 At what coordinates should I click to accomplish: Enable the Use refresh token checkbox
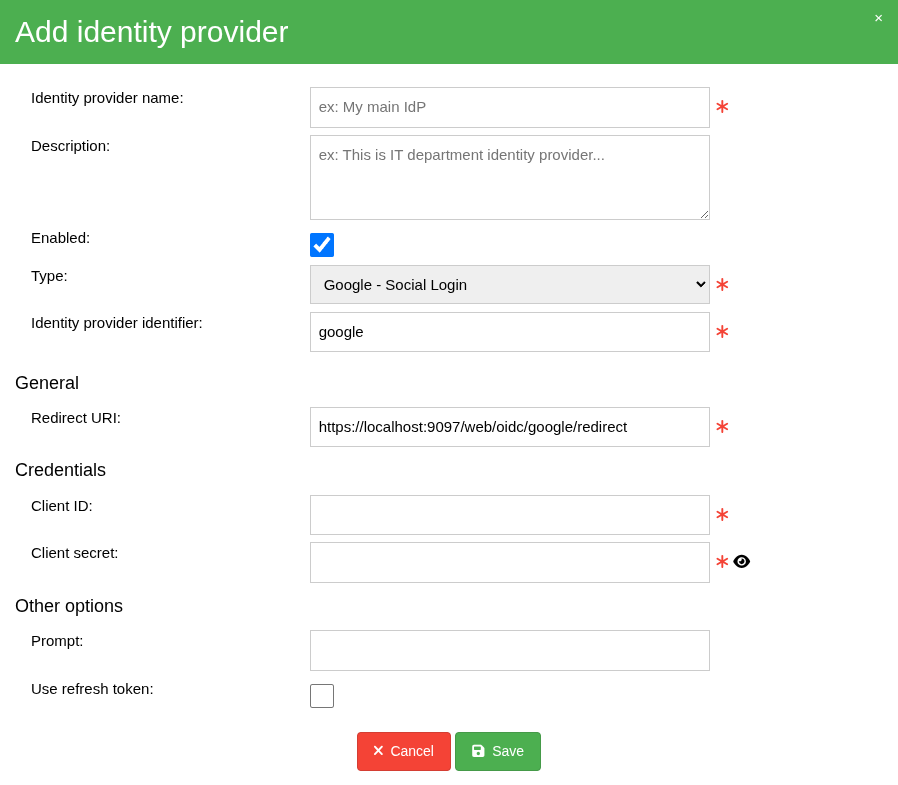pos(322,696)
